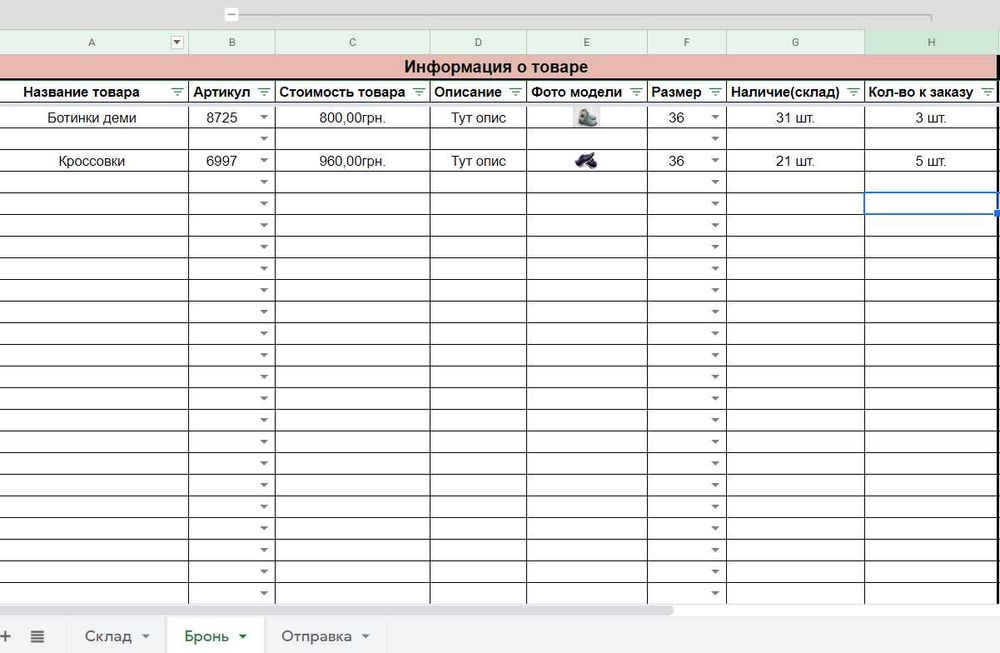The width and height of the screenshot is (1000, 653).
Task: Open the empty article dropdown below 8725
Action: click(264, 139)
